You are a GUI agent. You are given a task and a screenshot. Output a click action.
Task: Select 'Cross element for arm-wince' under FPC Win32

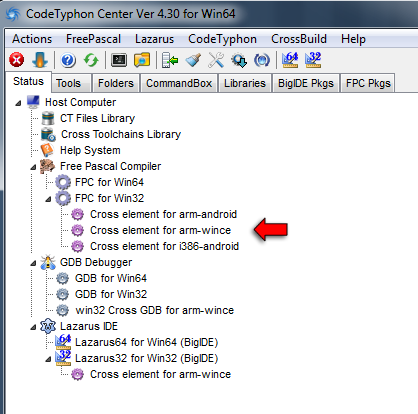pos(160,230)
